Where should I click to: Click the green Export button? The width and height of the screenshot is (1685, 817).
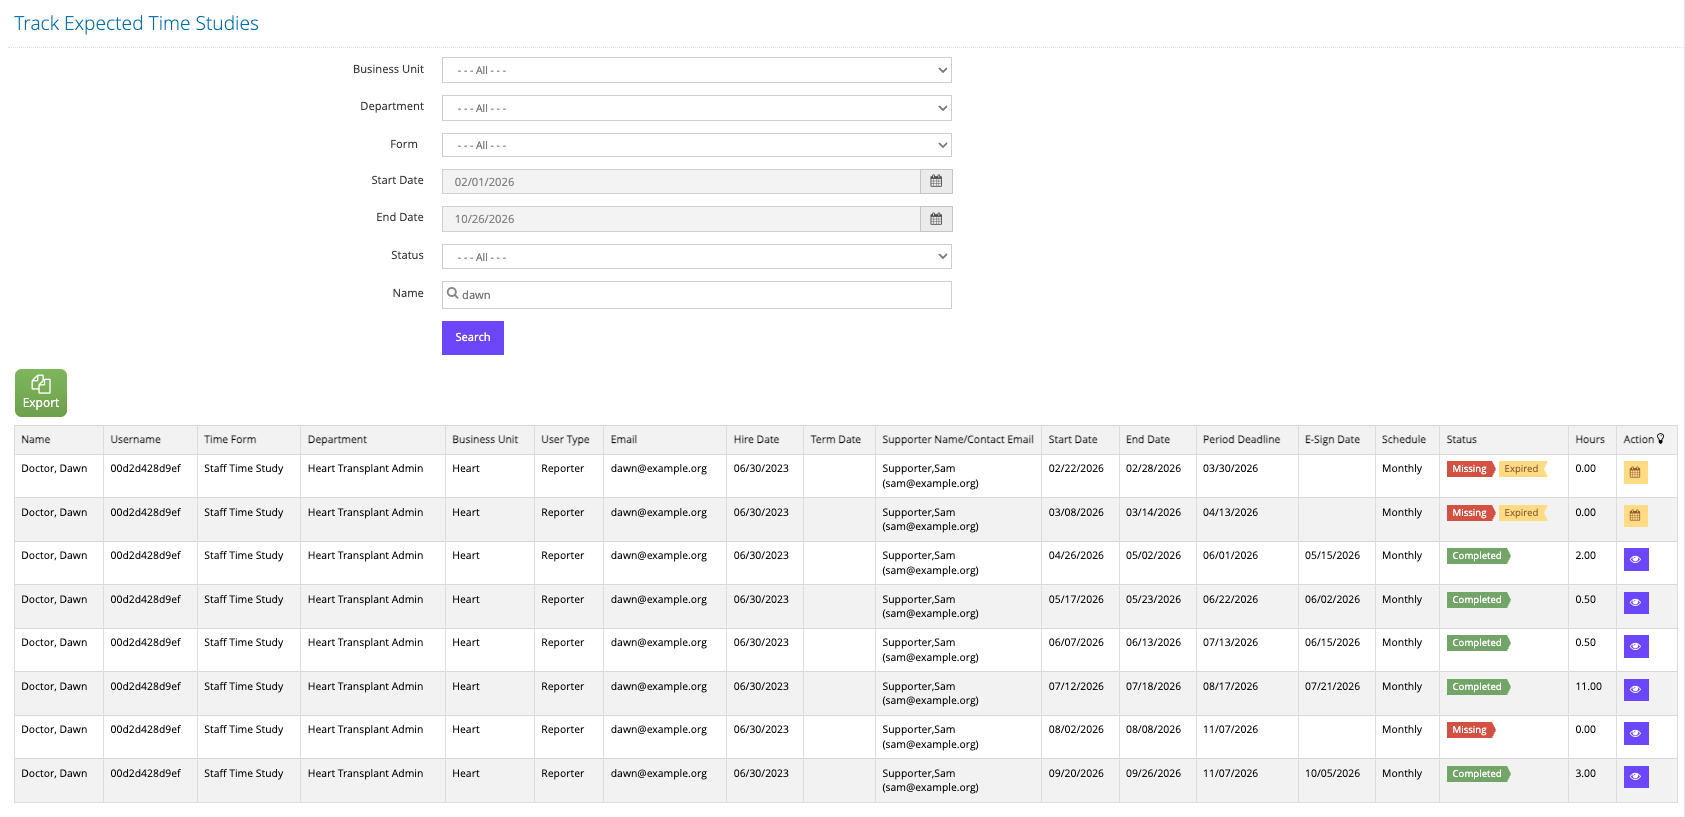coord(41,393)
